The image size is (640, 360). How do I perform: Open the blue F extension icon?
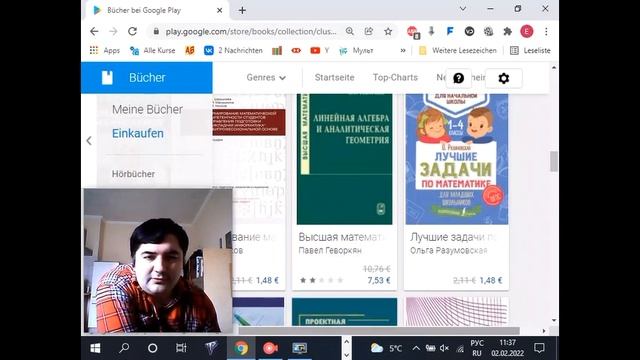(x=450, y=31)
